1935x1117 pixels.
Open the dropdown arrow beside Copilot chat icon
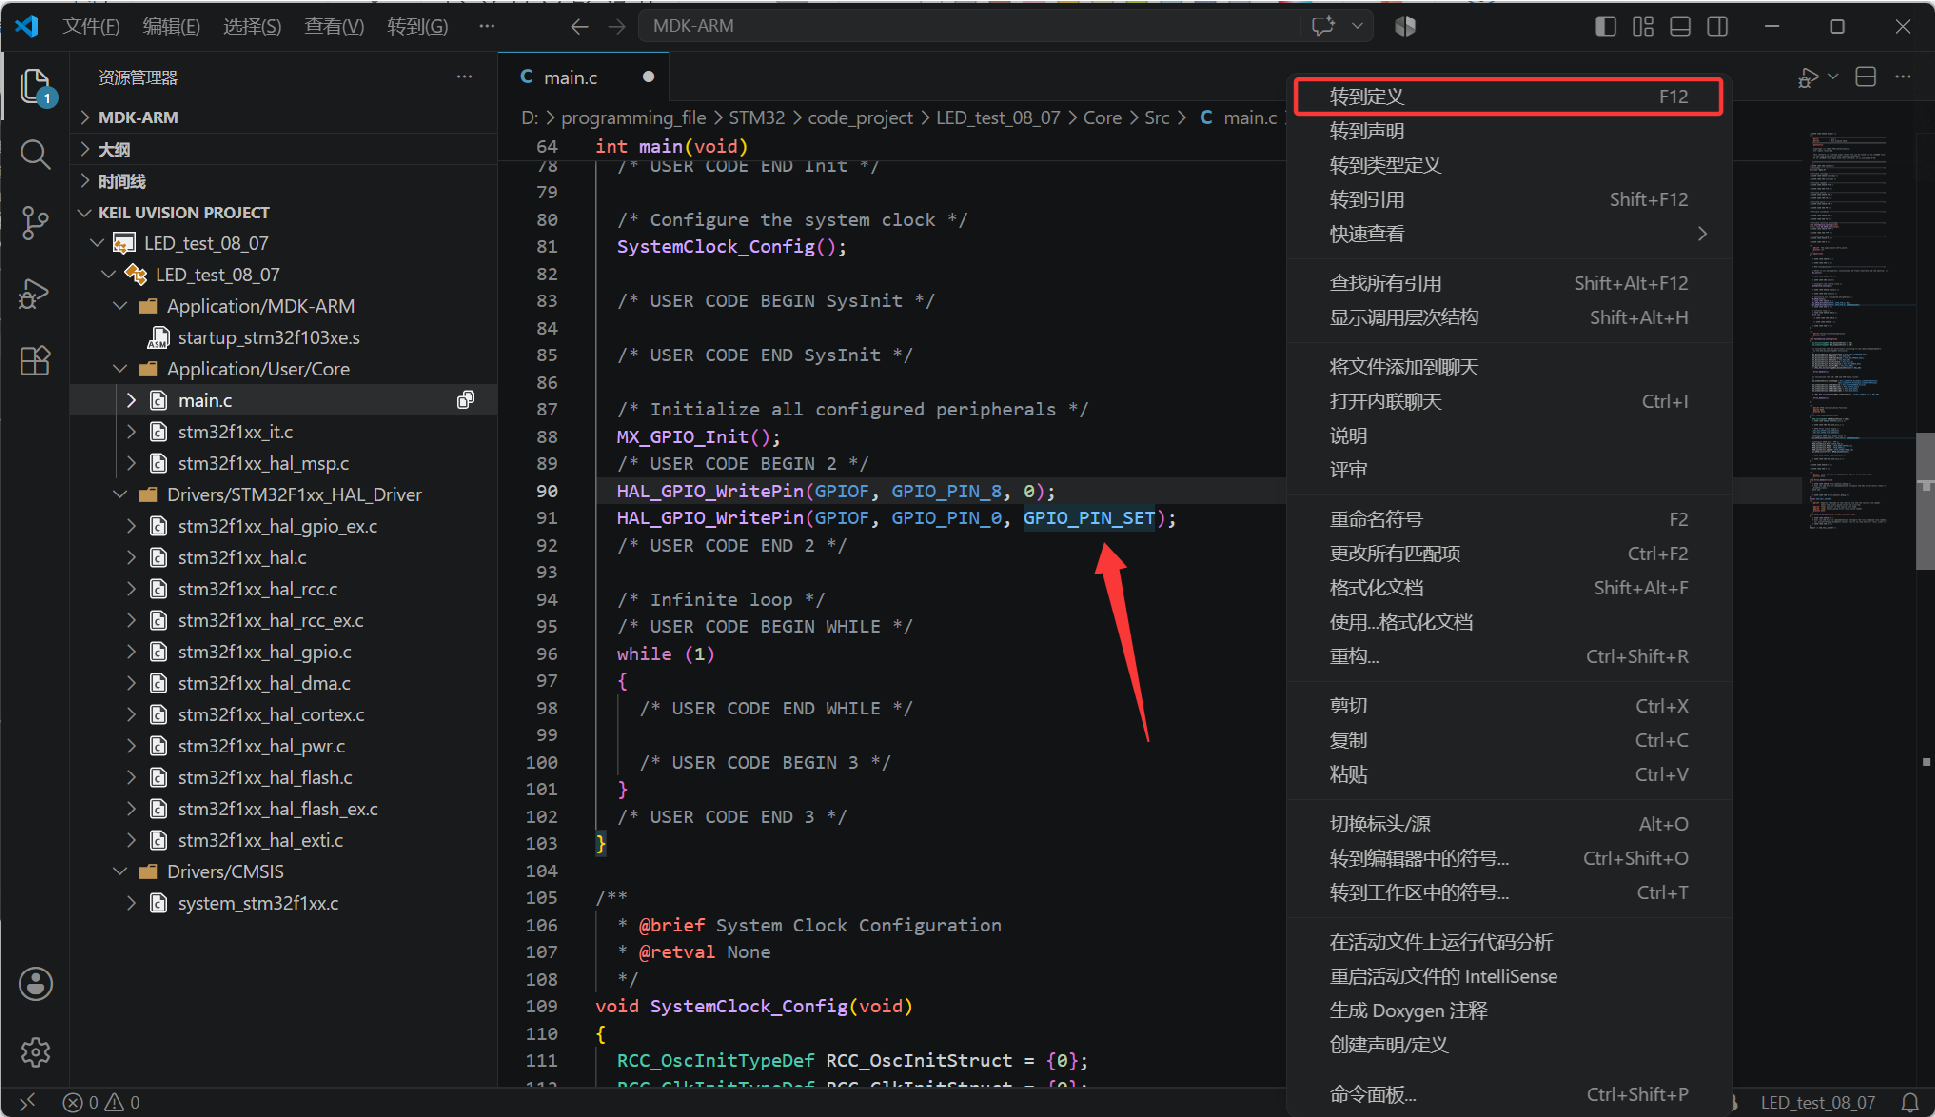[x=1357, y=26]
